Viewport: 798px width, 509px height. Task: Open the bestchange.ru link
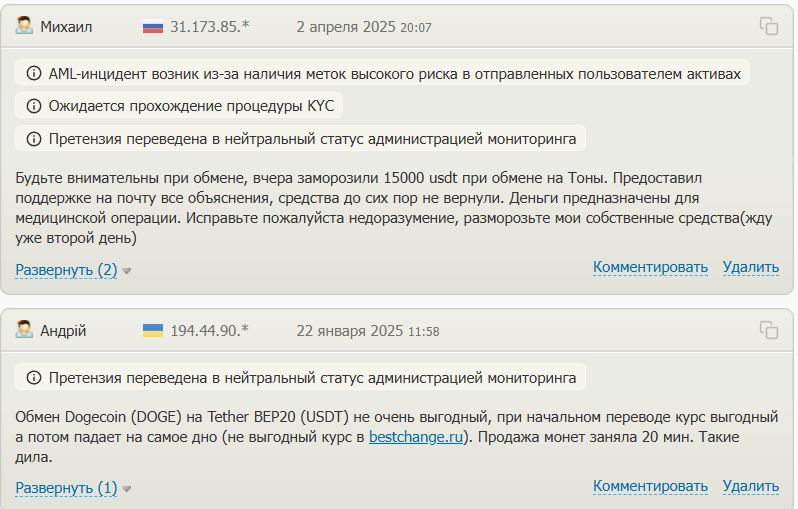[x=416, y=437]
